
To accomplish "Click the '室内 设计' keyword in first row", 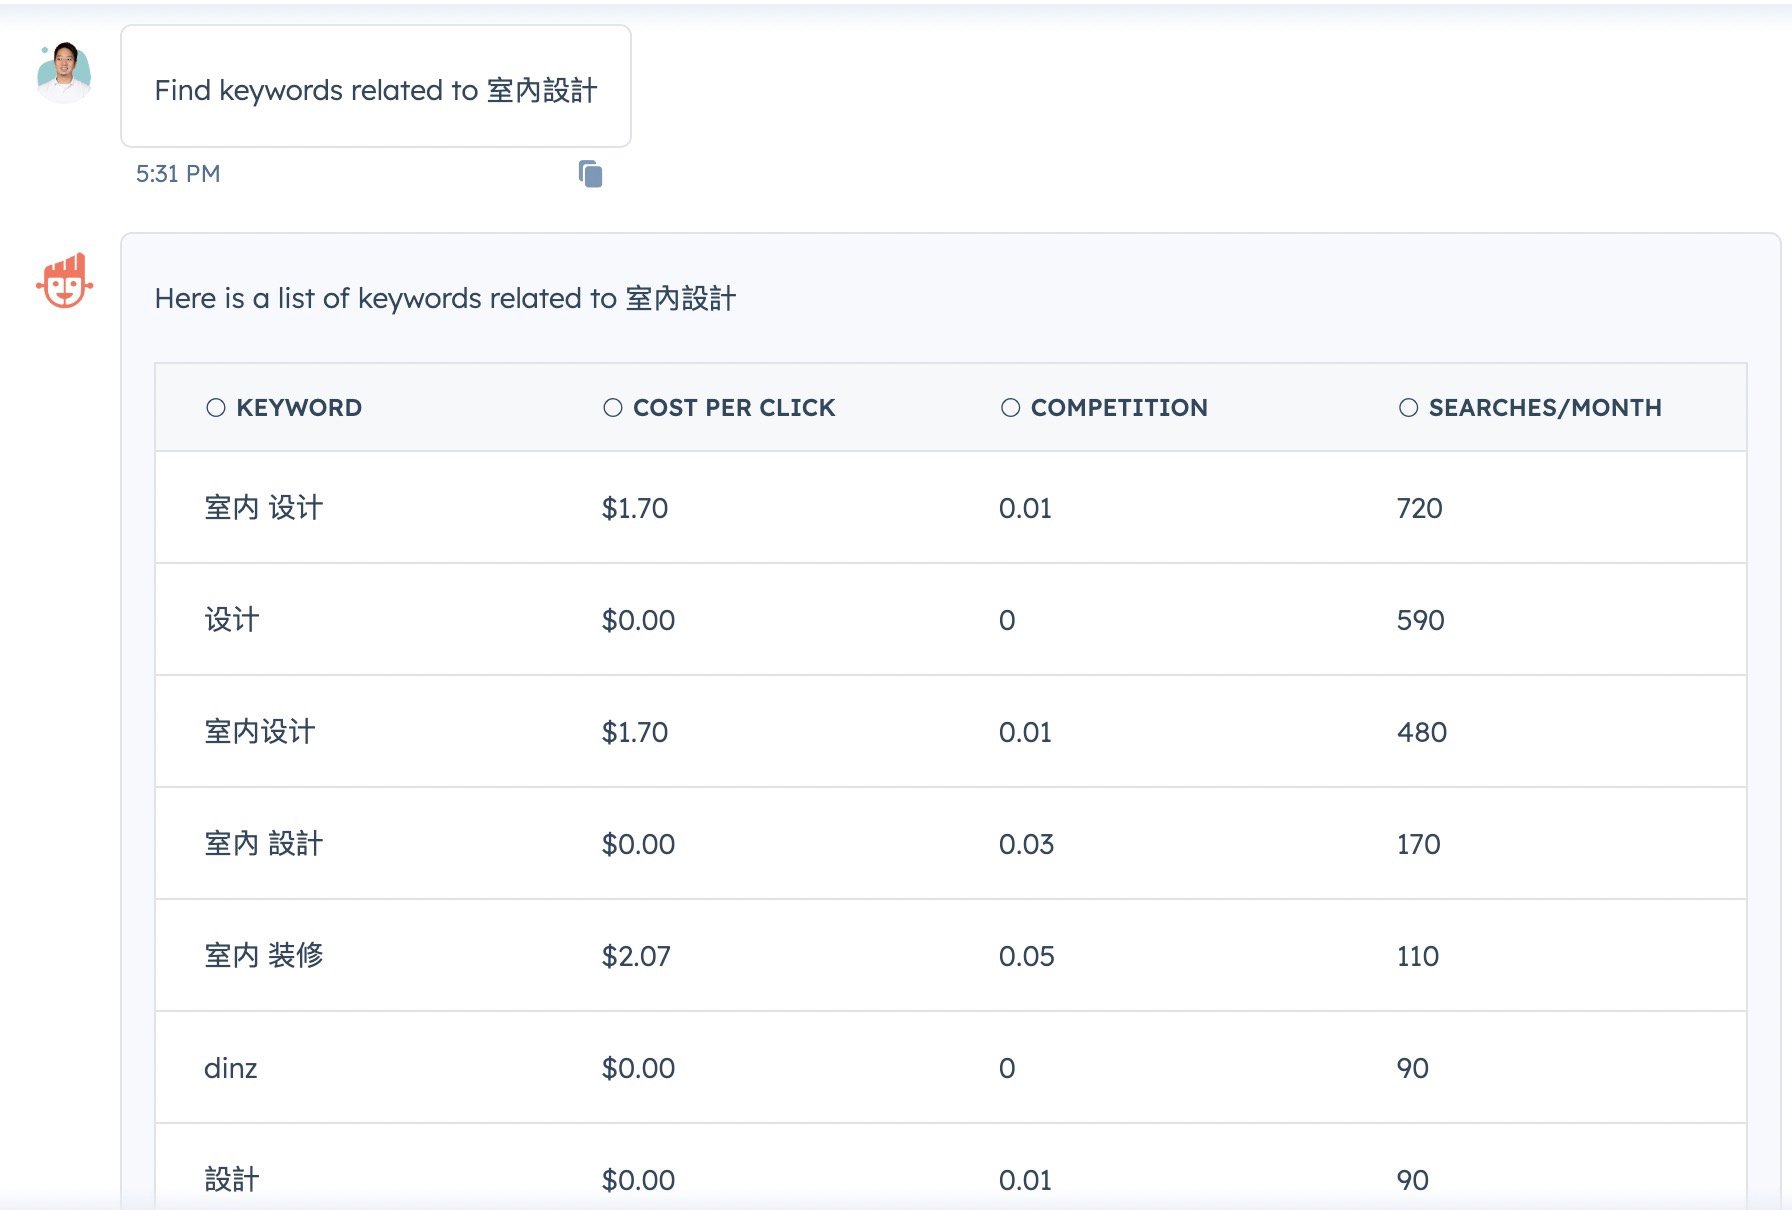I will click(261, 507).
